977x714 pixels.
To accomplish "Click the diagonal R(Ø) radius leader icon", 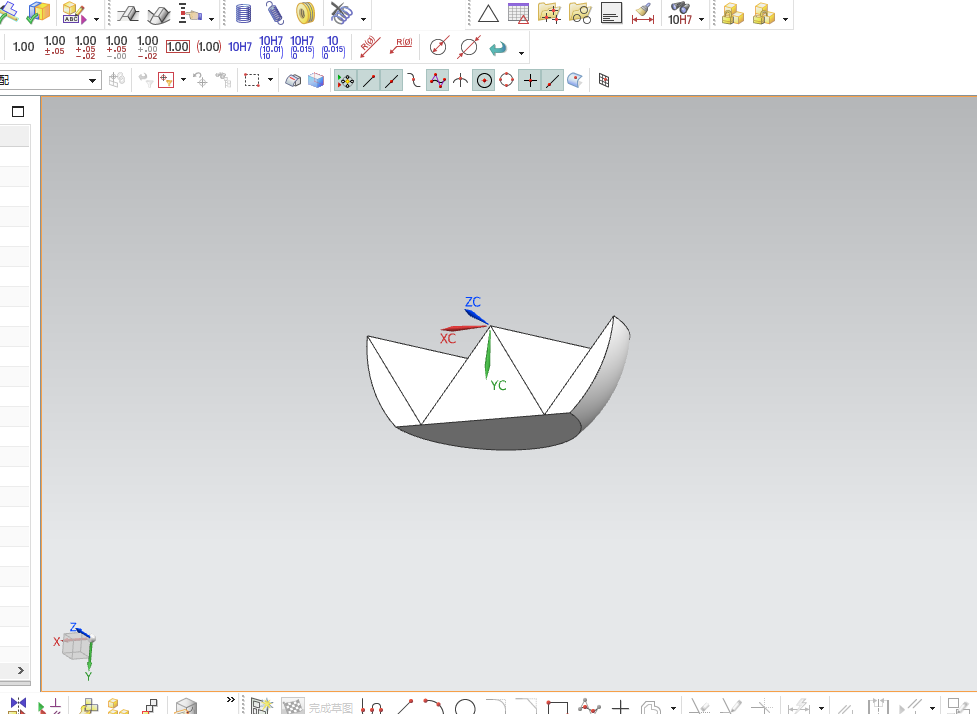I will coord(370,47).
